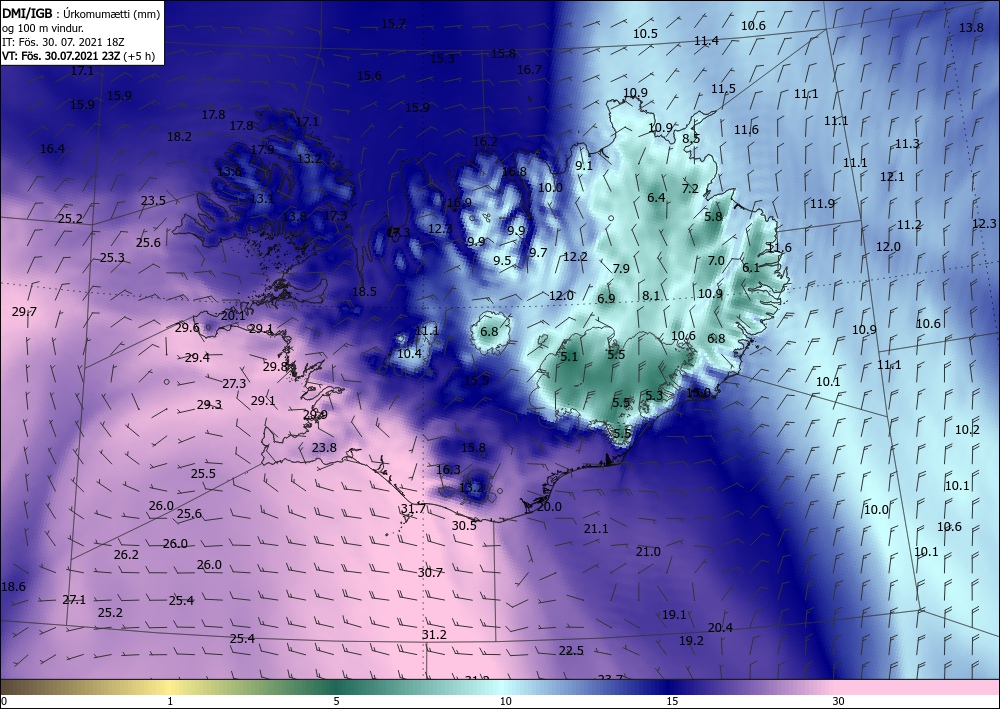
Task: Click the 'og 100 m vindur.' legend line
Action: 43,28
